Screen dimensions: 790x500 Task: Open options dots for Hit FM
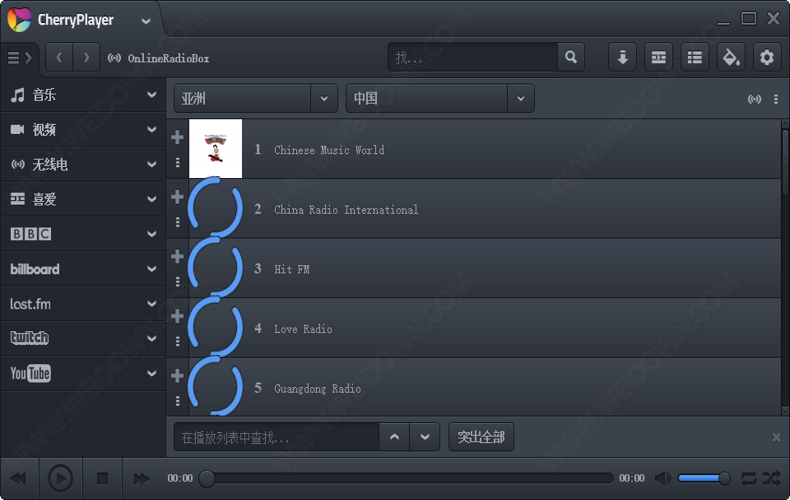[177, 281]
